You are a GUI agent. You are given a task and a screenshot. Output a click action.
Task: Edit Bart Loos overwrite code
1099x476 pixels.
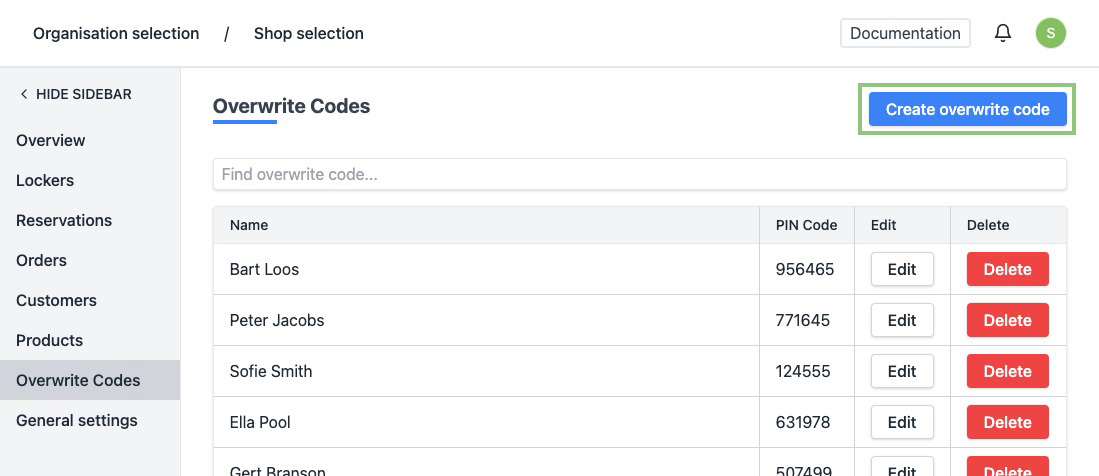click(901, 269)
